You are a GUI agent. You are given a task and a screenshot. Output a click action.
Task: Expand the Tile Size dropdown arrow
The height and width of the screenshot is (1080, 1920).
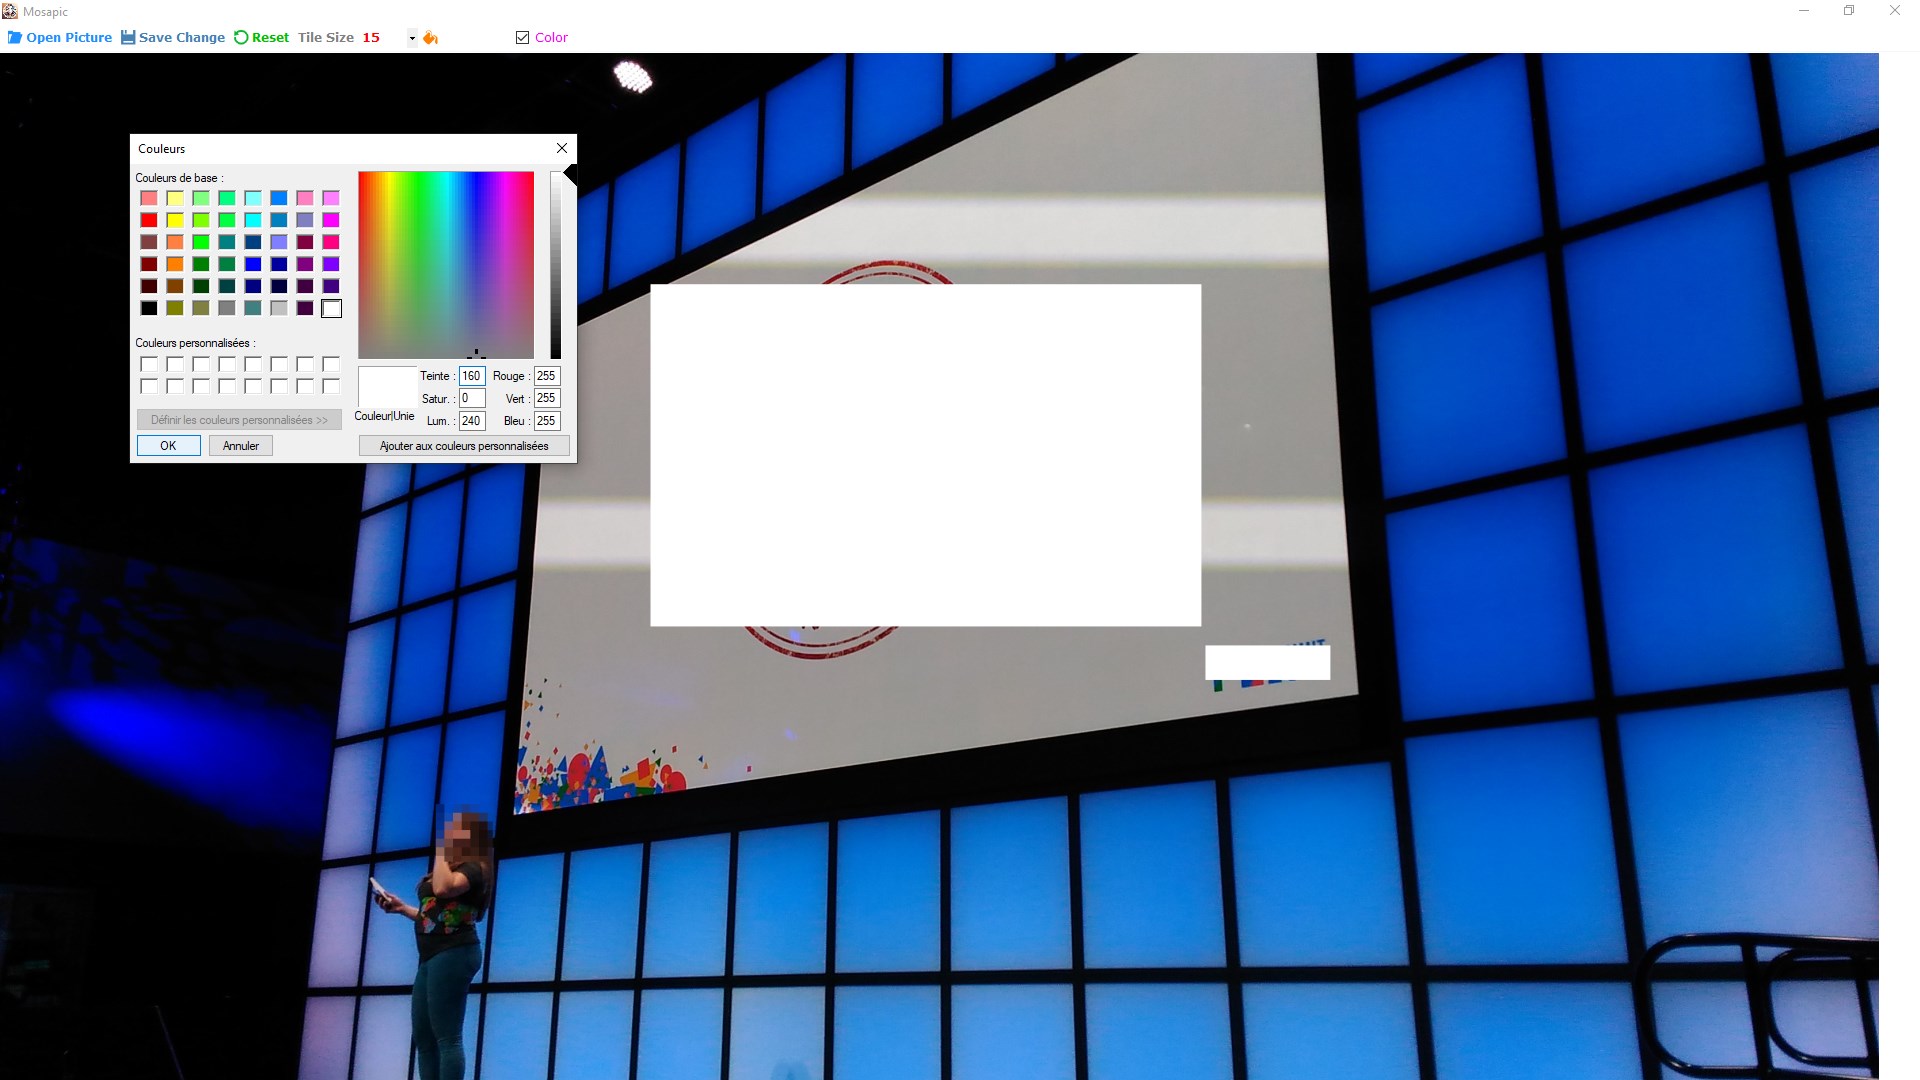coord(412,38)
